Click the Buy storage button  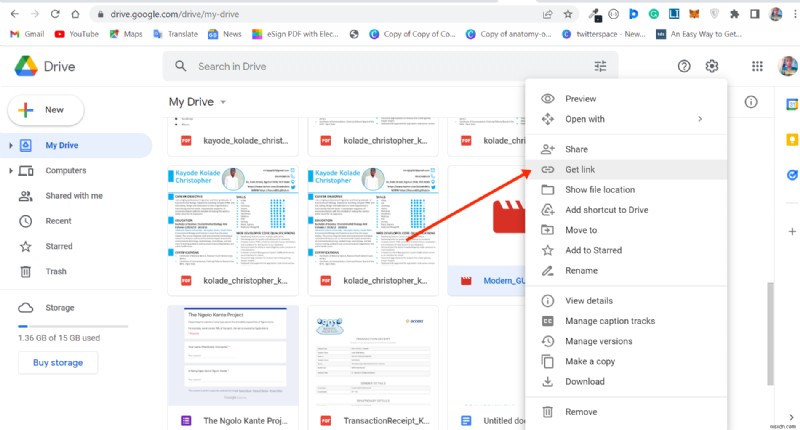(58, 363)
